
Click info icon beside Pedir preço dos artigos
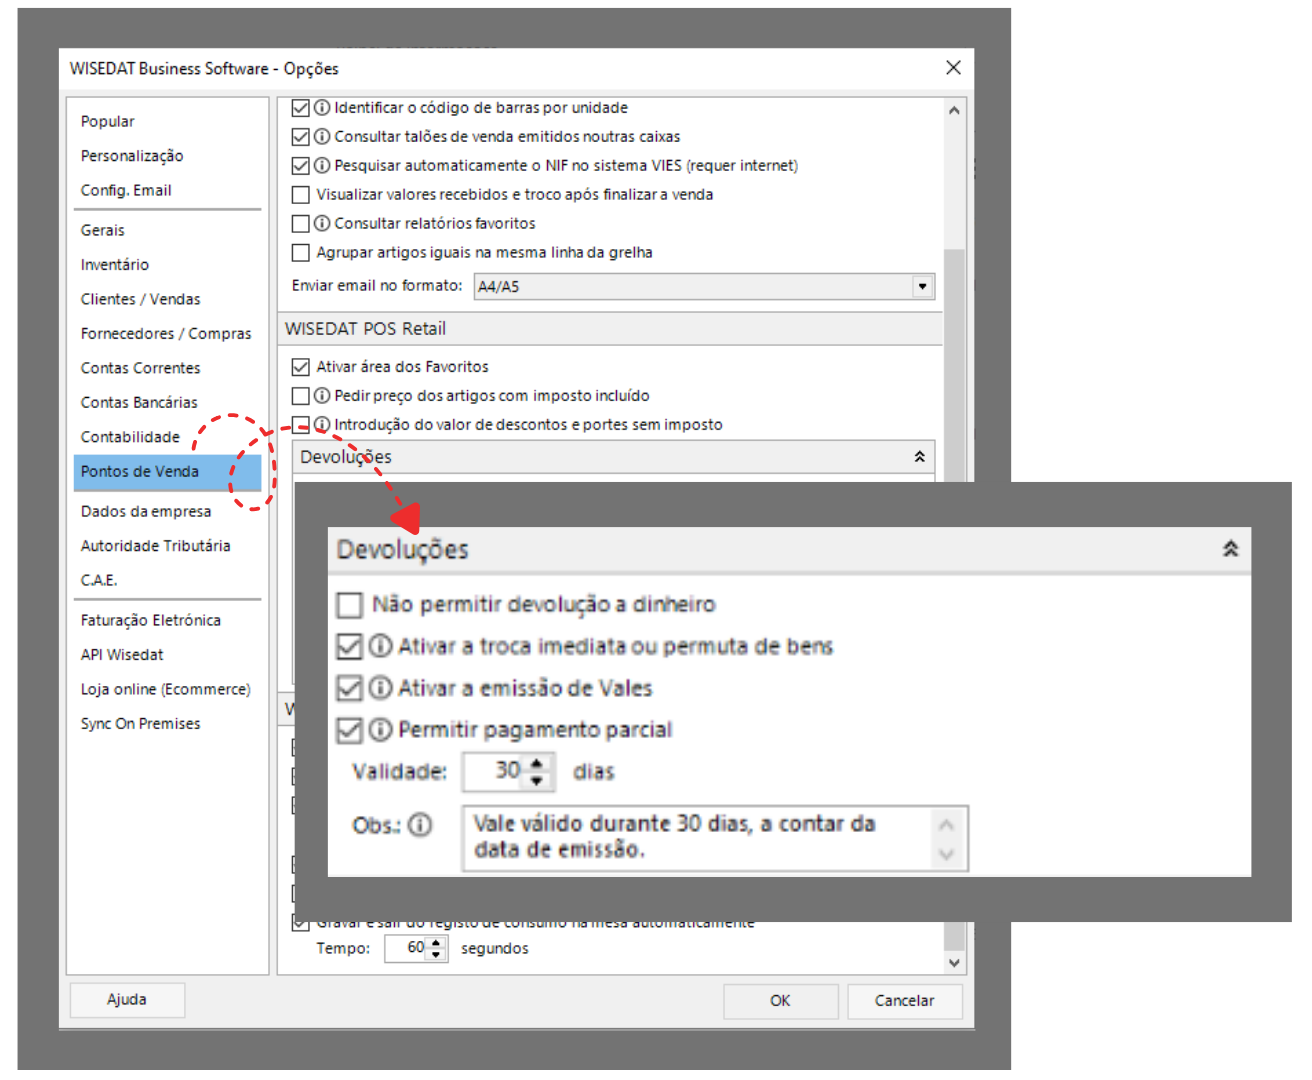pyautogui.click(x=322, y=396)
